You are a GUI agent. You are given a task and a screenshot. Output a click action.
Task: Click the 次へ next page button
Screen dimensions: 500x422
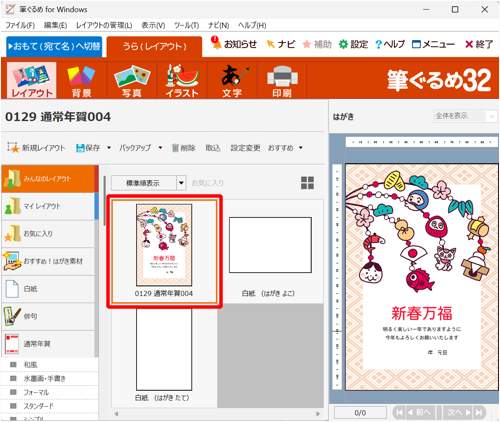click(x=458, y=413)
